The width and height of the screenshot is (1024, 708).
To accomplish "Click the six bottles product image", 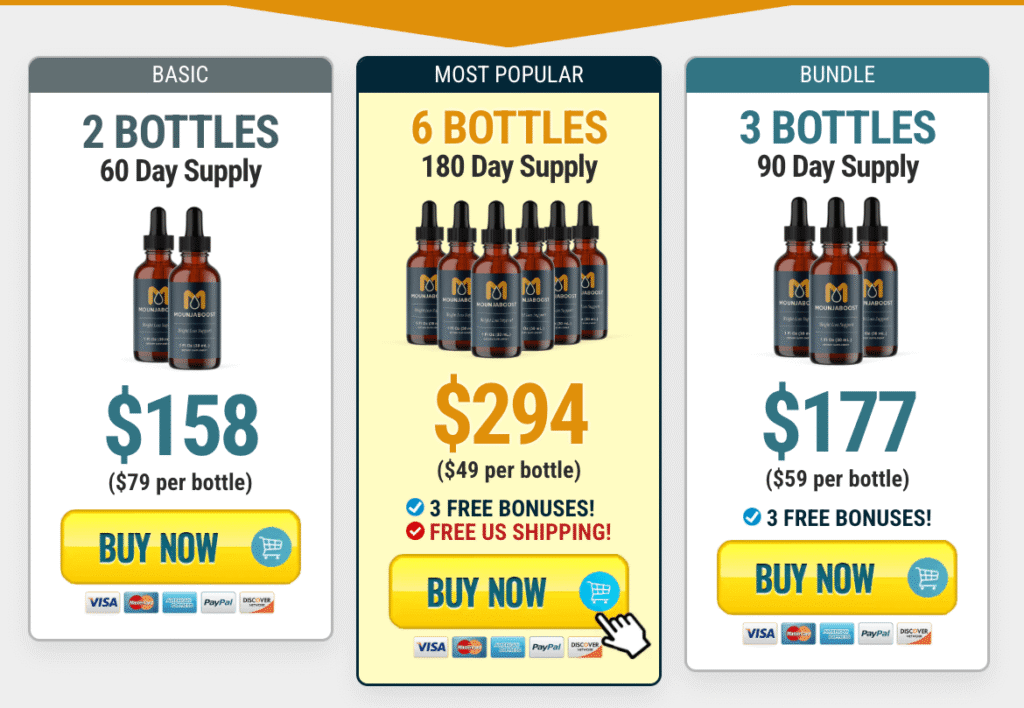I will (507, 278).
